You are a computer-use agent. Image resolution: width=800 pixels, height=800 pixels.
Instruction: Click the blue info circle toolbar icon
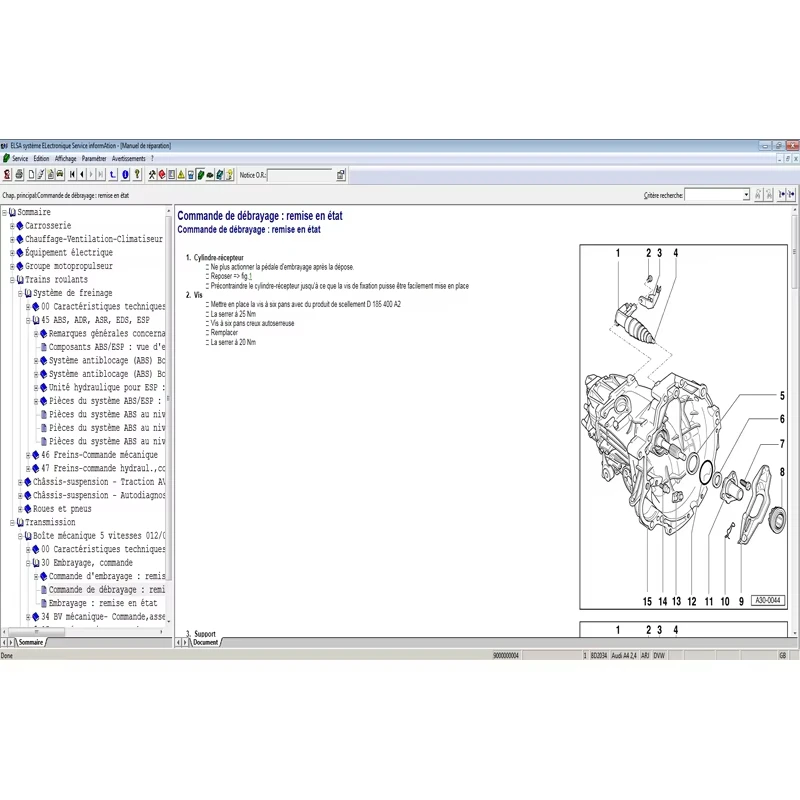pyautogui.click(x=126, y=175)
